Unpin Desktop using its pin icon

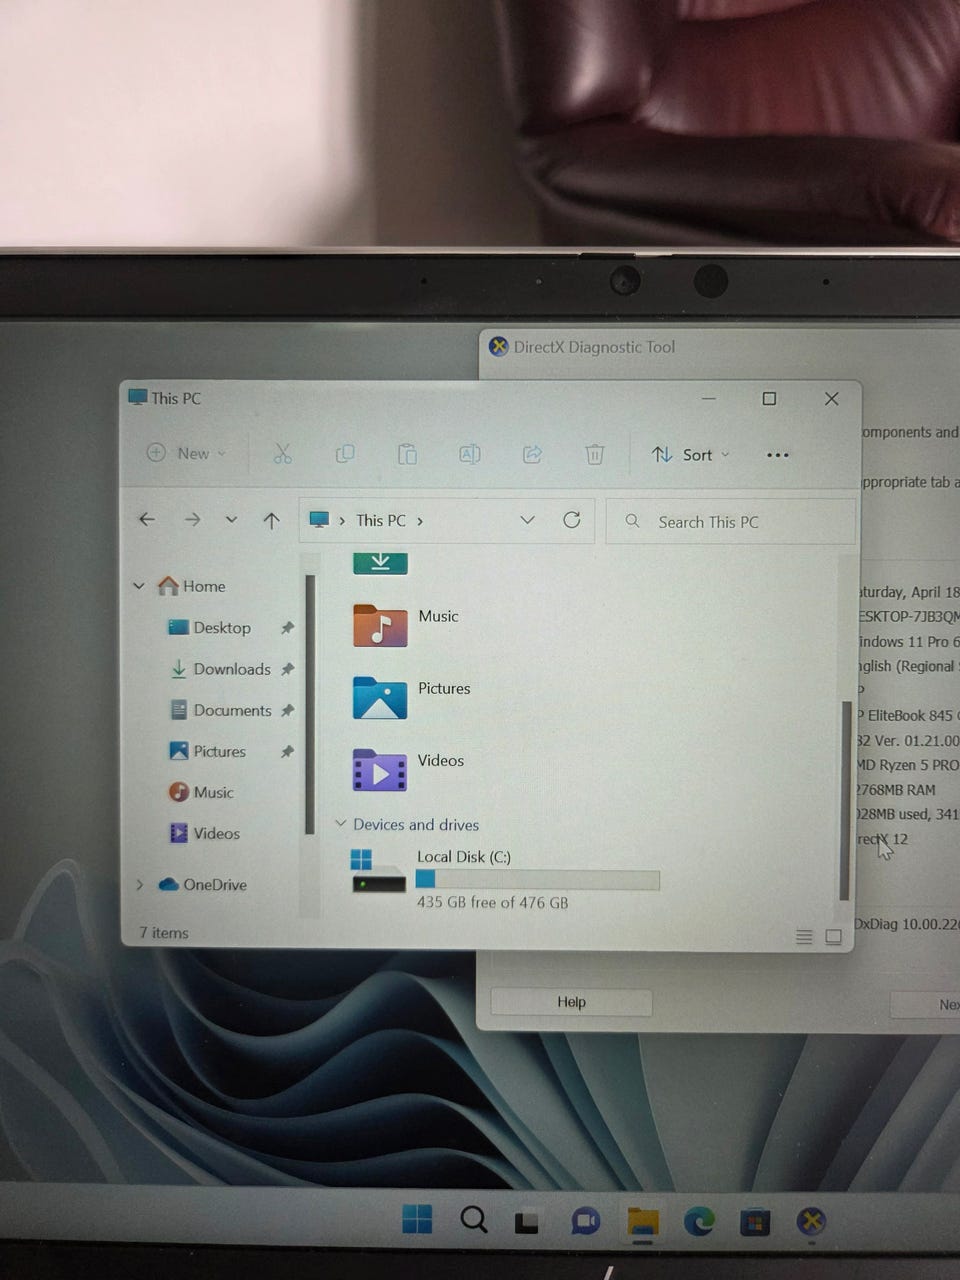(x=287, y=628)
